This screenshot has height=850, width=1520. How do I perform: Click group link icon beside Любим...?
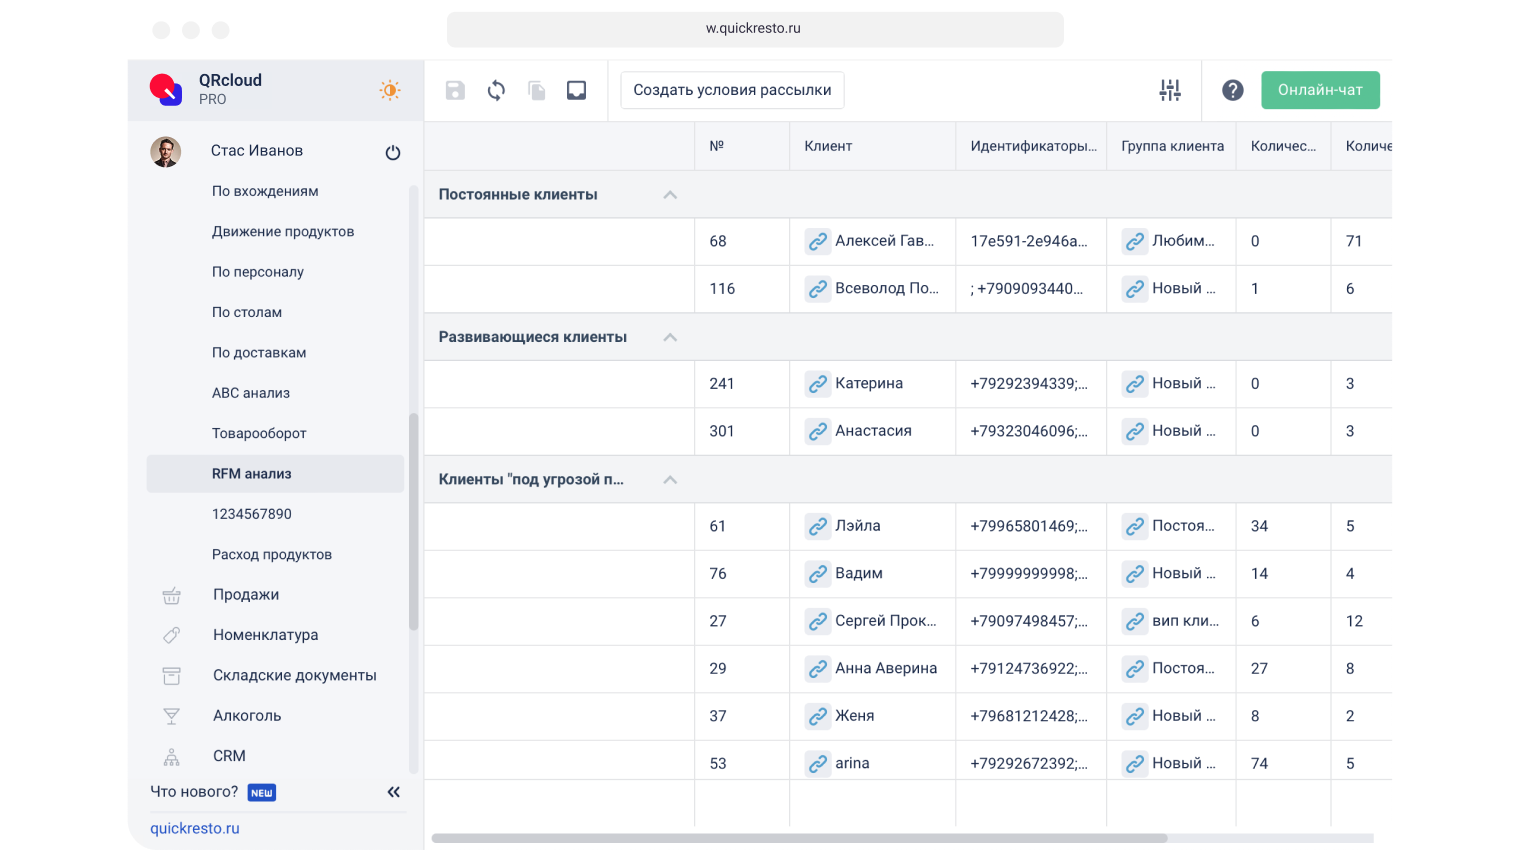tap(1135, 241)
